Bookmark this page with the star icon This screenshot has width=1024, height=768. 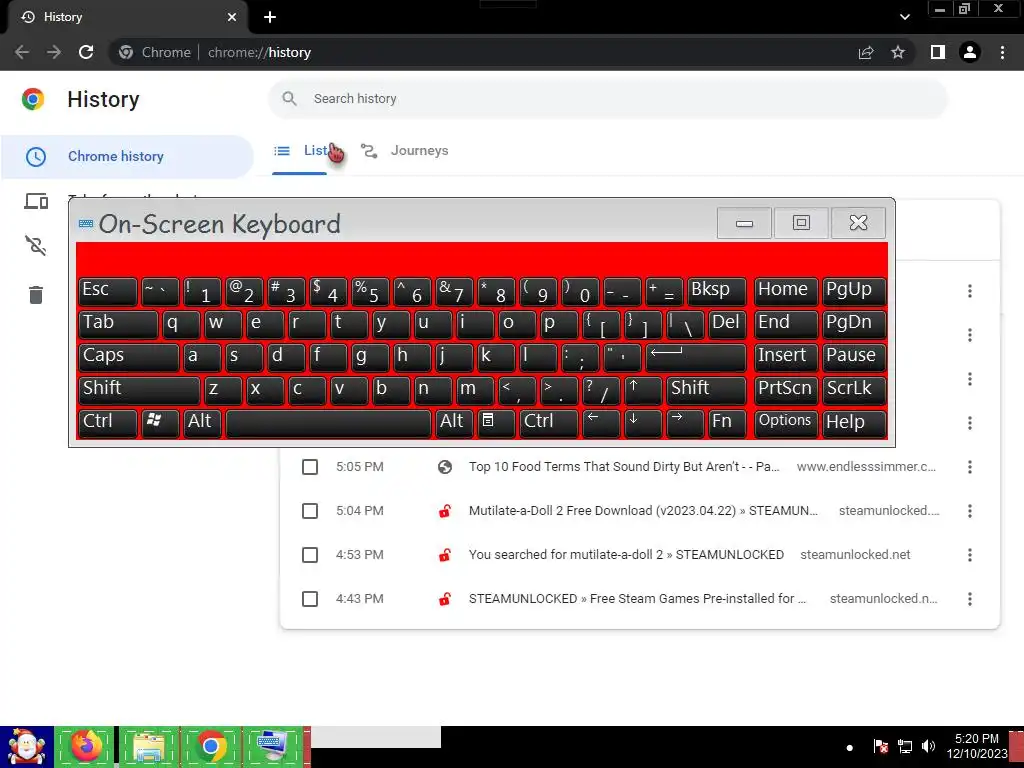coord(898,52)
